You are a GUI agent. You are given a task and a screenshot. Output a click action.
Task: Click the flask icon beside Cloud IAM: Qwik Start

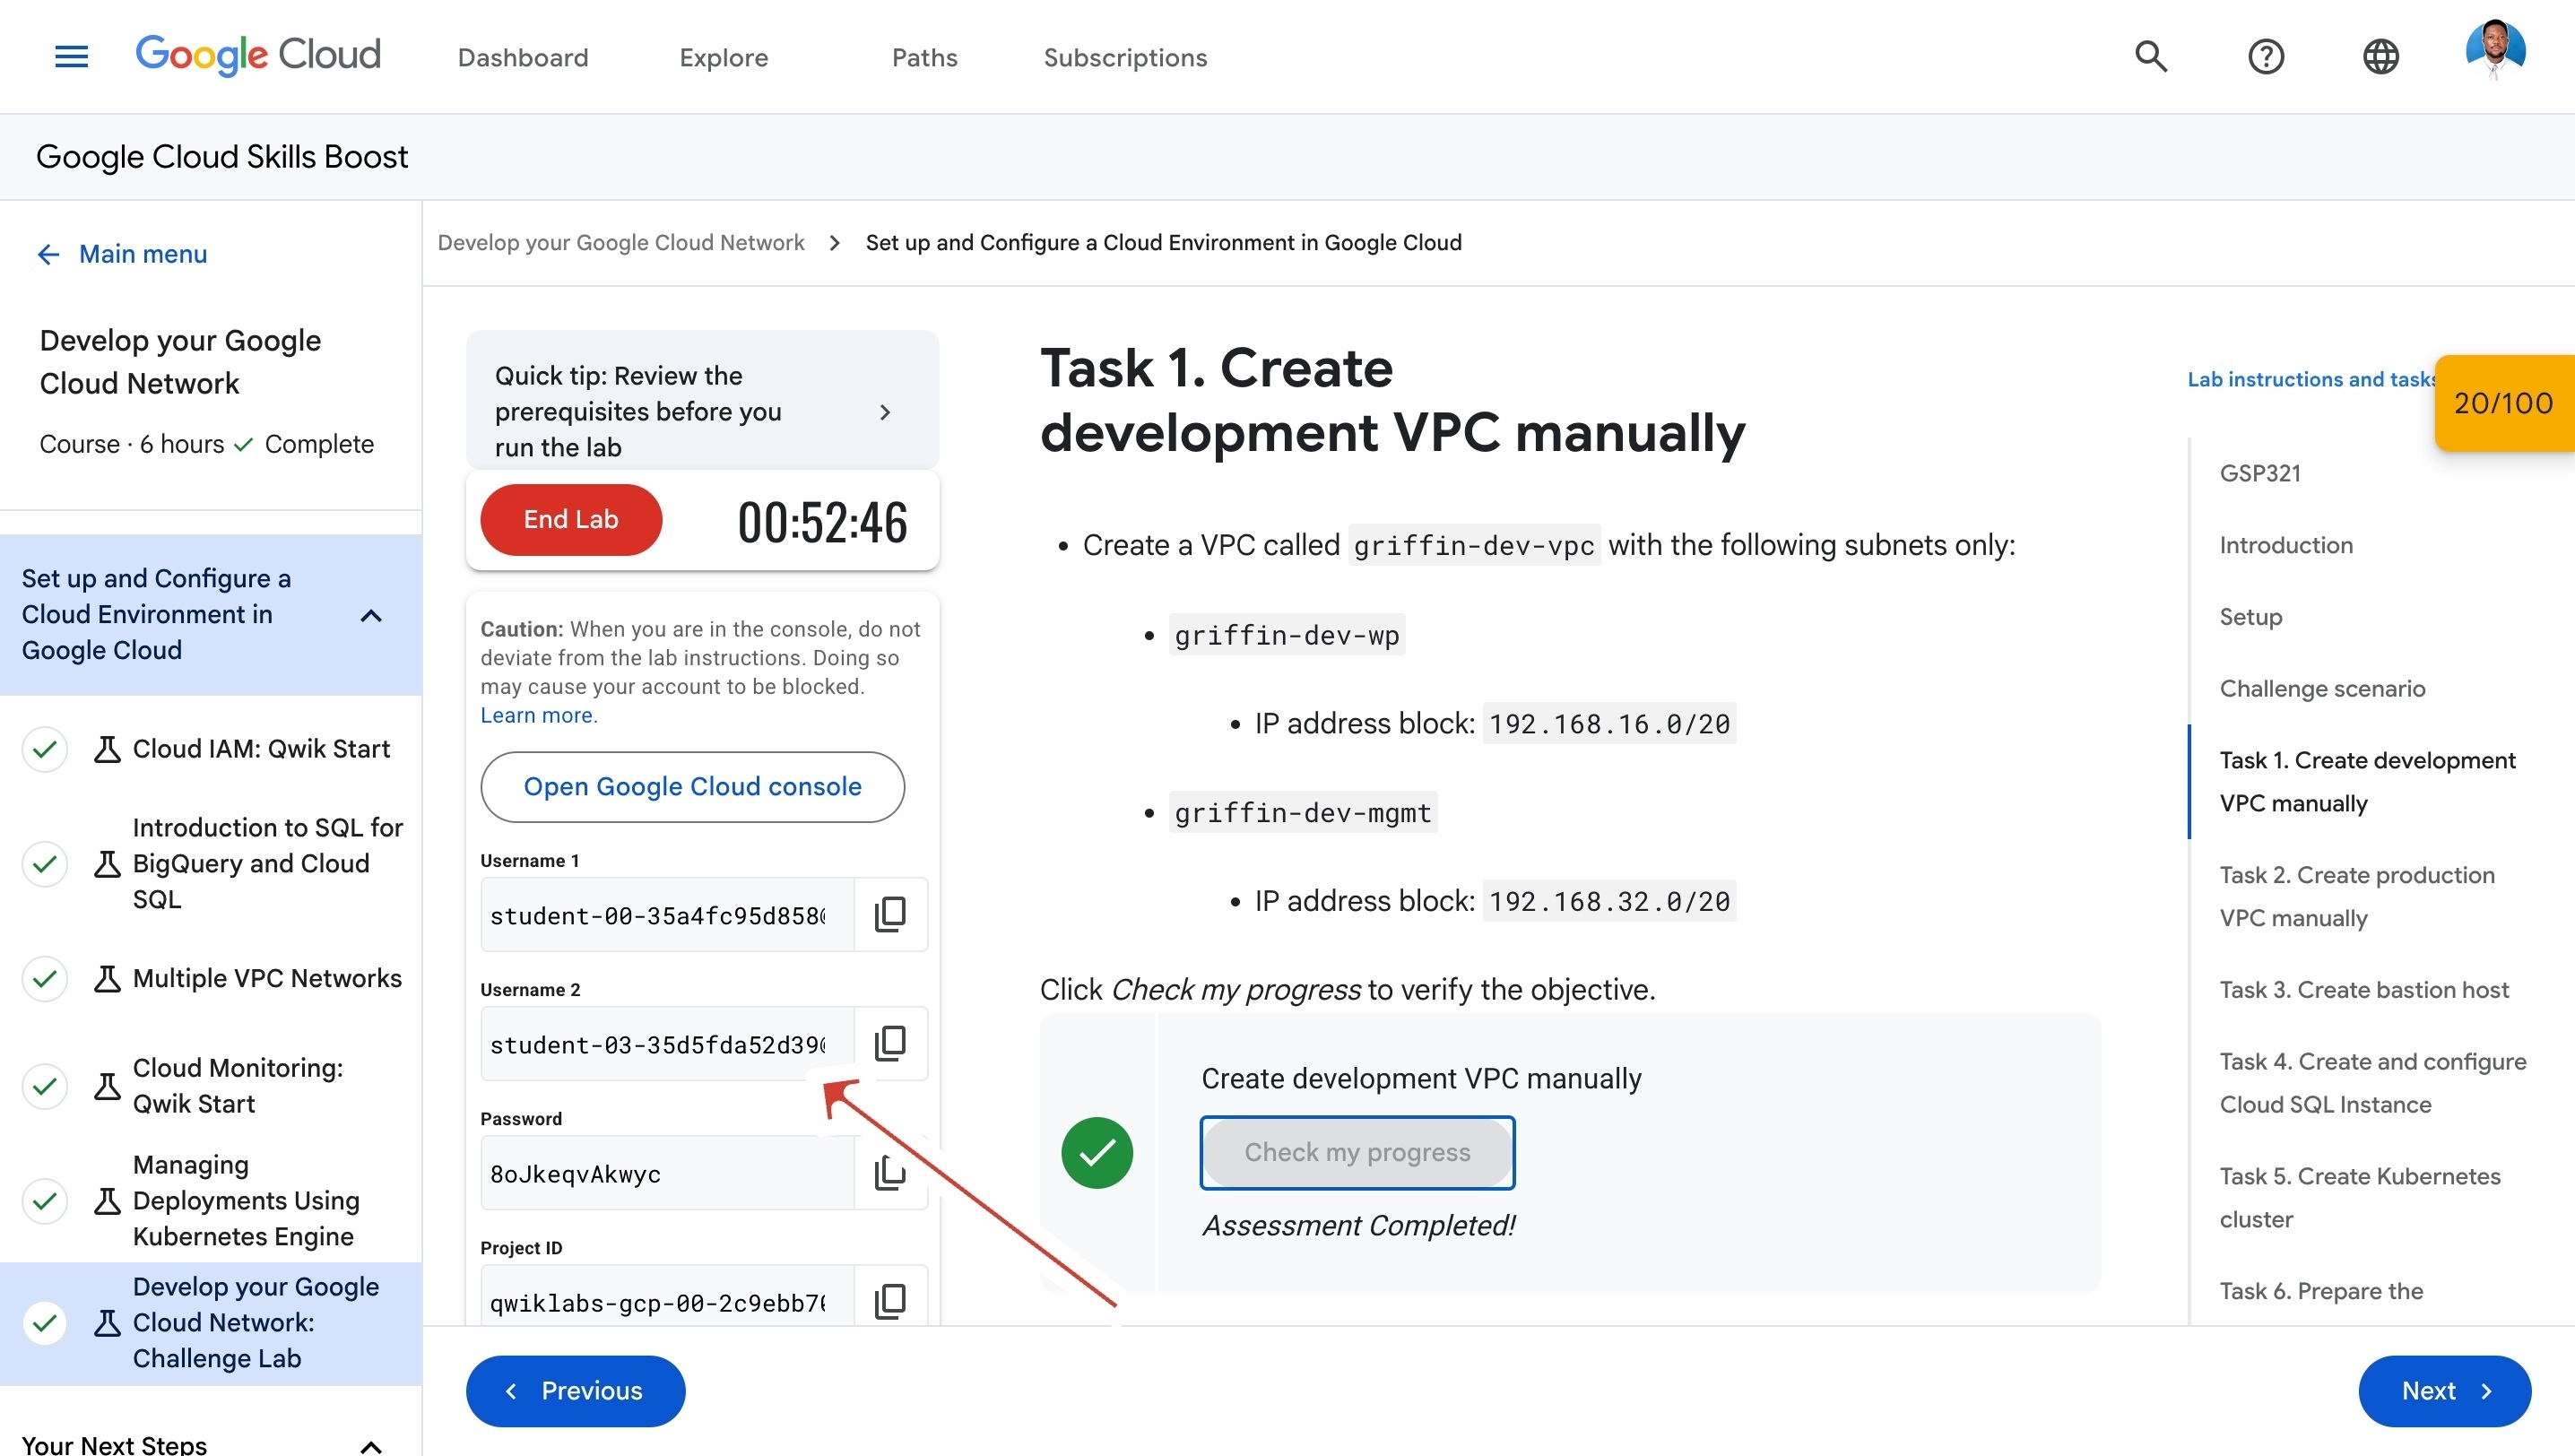coord(107,749)
